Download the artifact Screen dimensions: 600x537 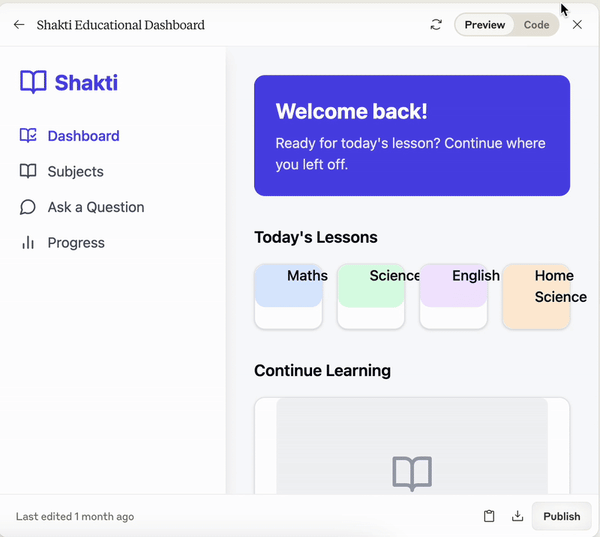tap(517, 516)
